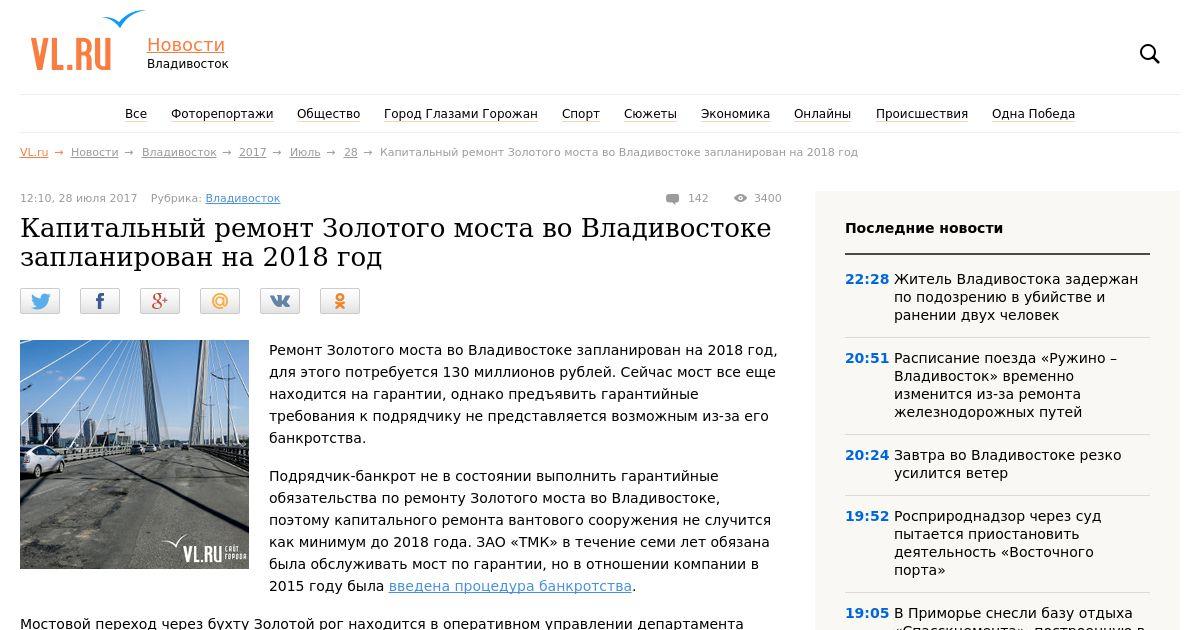This screenshot has width=1200, height=630.
Task: Open Ружино–Владивосток train schedule news
Action: coord(1005,385)
